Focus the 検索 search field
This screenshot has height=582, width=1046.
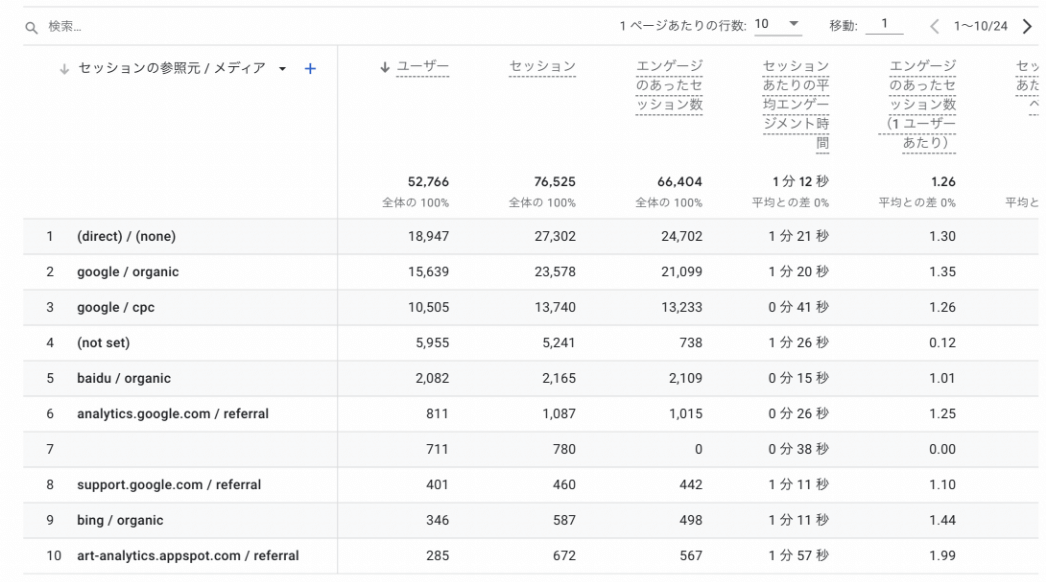click(65, 27)
